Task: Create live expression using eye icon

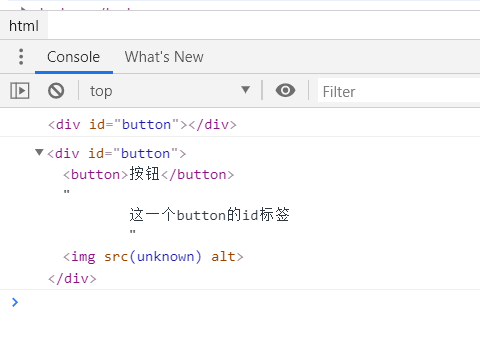Action: (x=285, y=90)
